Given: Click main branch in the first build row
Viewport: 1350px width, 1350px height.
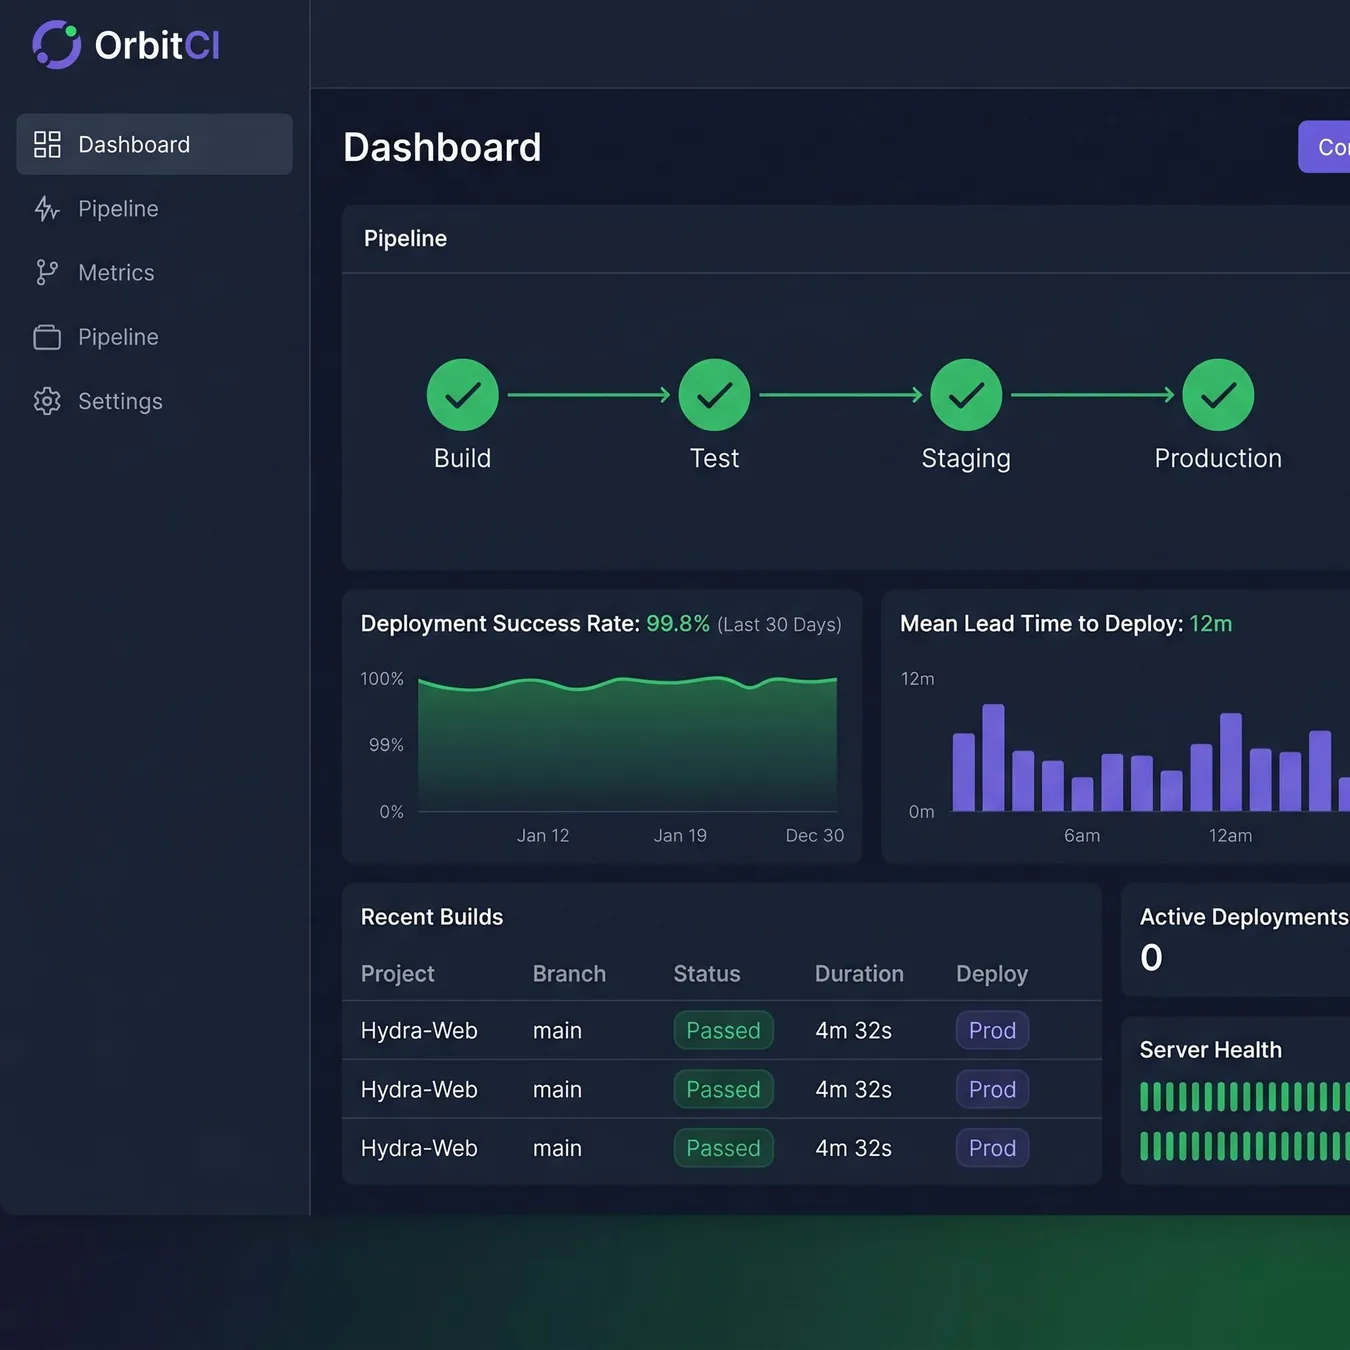Looking at the screenshot, I should pos(557,1031).
